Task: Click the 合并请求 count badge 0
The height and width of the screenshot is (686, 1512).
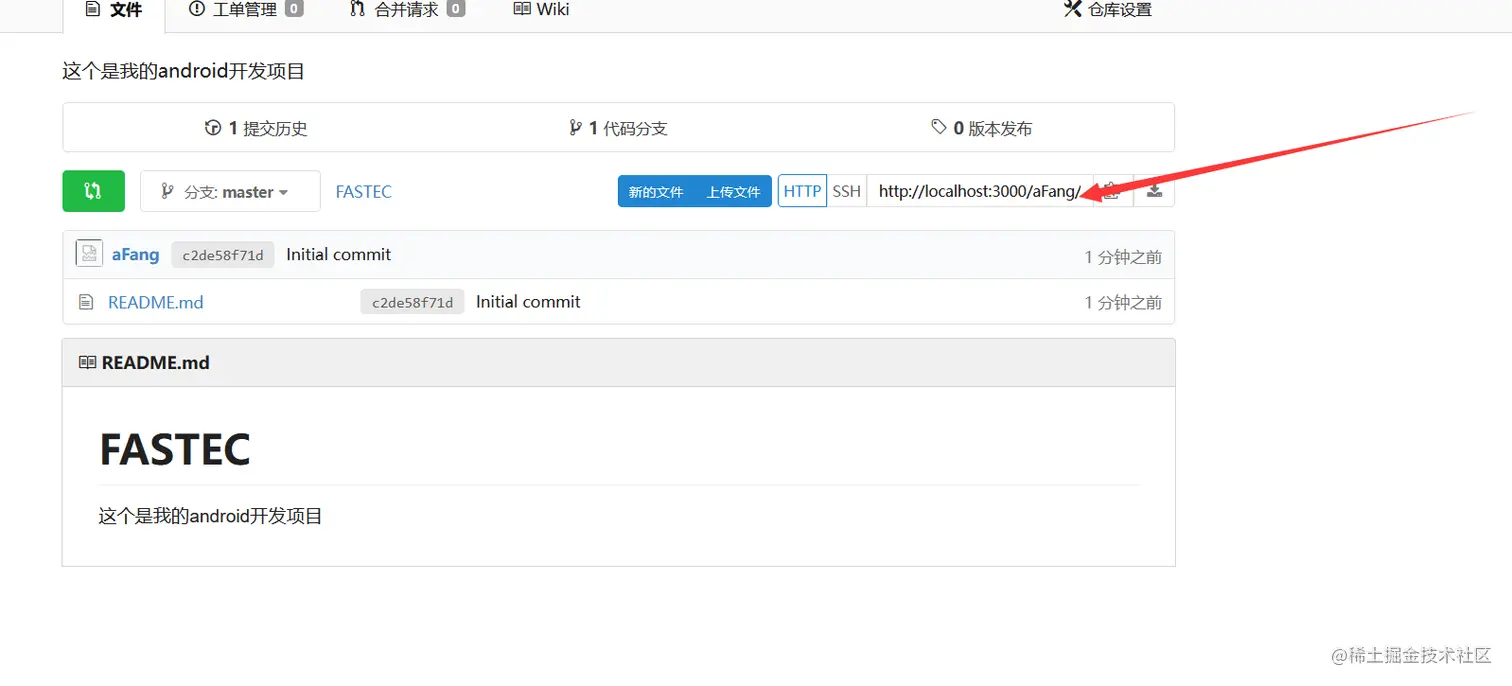Action: tap(456, 10)
